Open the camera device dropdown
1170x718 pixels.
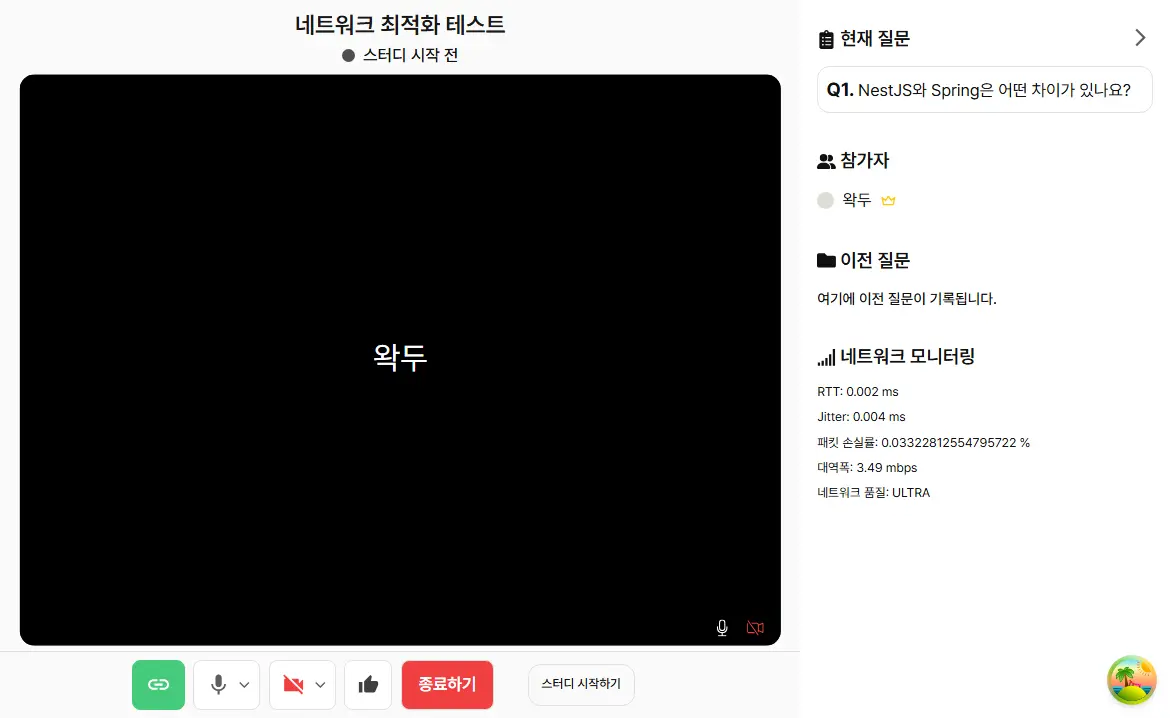tap(320, 684)
